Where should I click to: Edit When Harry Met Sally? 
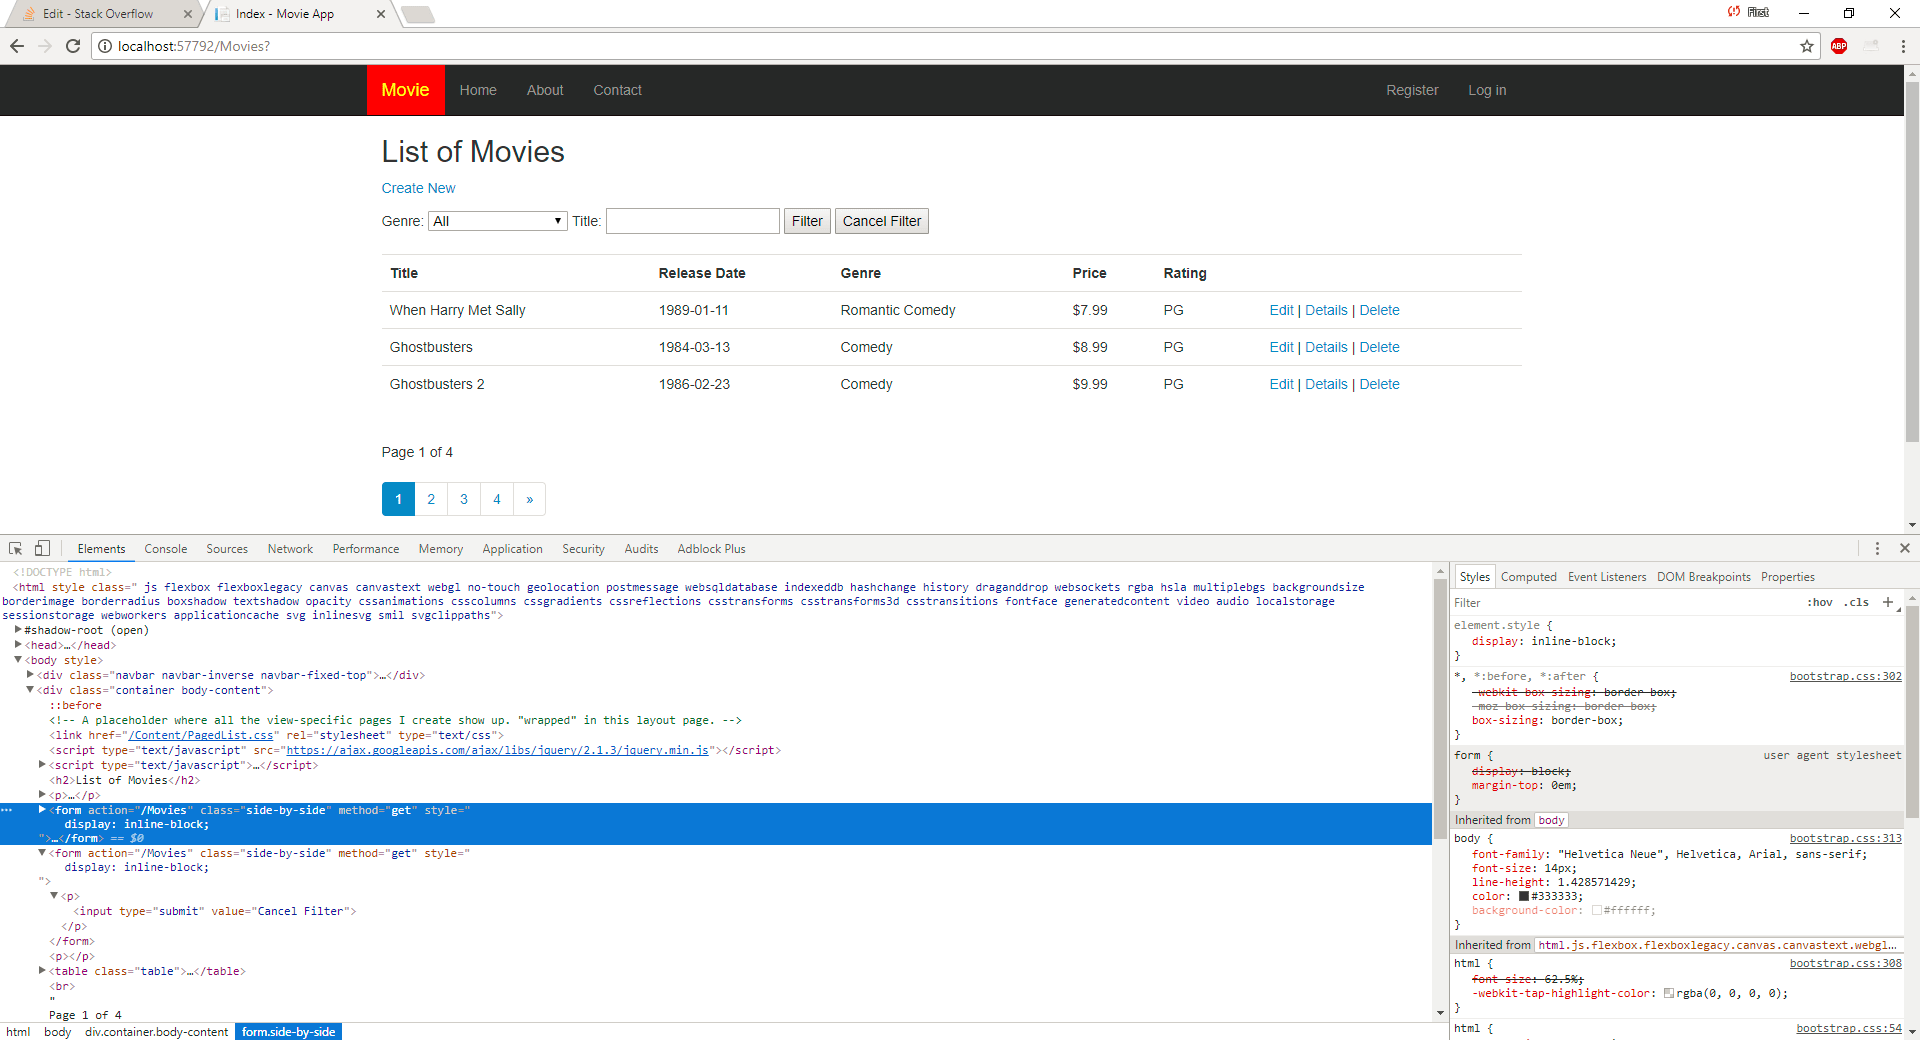[x=1281, y=310]
